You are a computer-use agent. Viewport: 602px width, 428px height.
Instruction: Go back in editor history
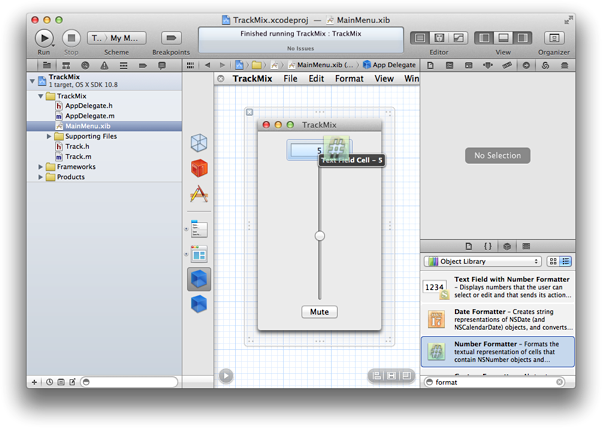tap(207, 65)
